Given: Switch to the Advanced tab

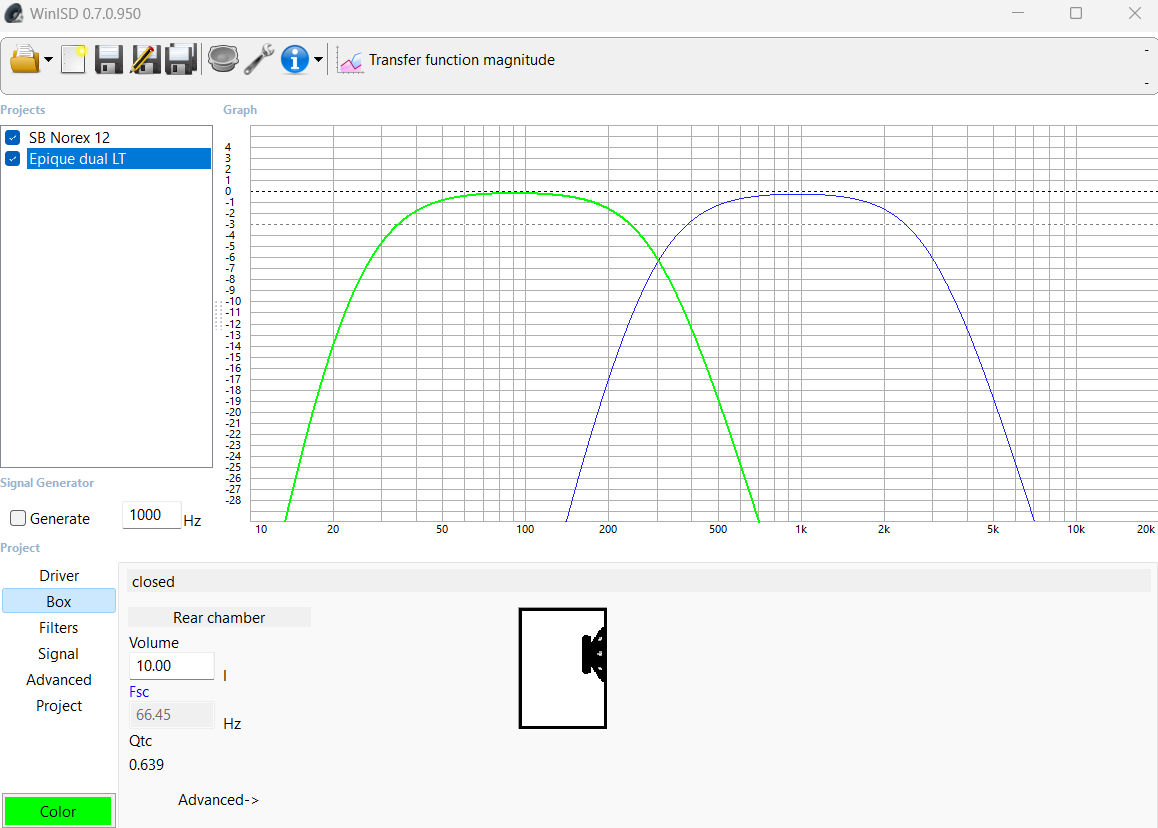Looking at the screenshot, I should coord(59,680).
